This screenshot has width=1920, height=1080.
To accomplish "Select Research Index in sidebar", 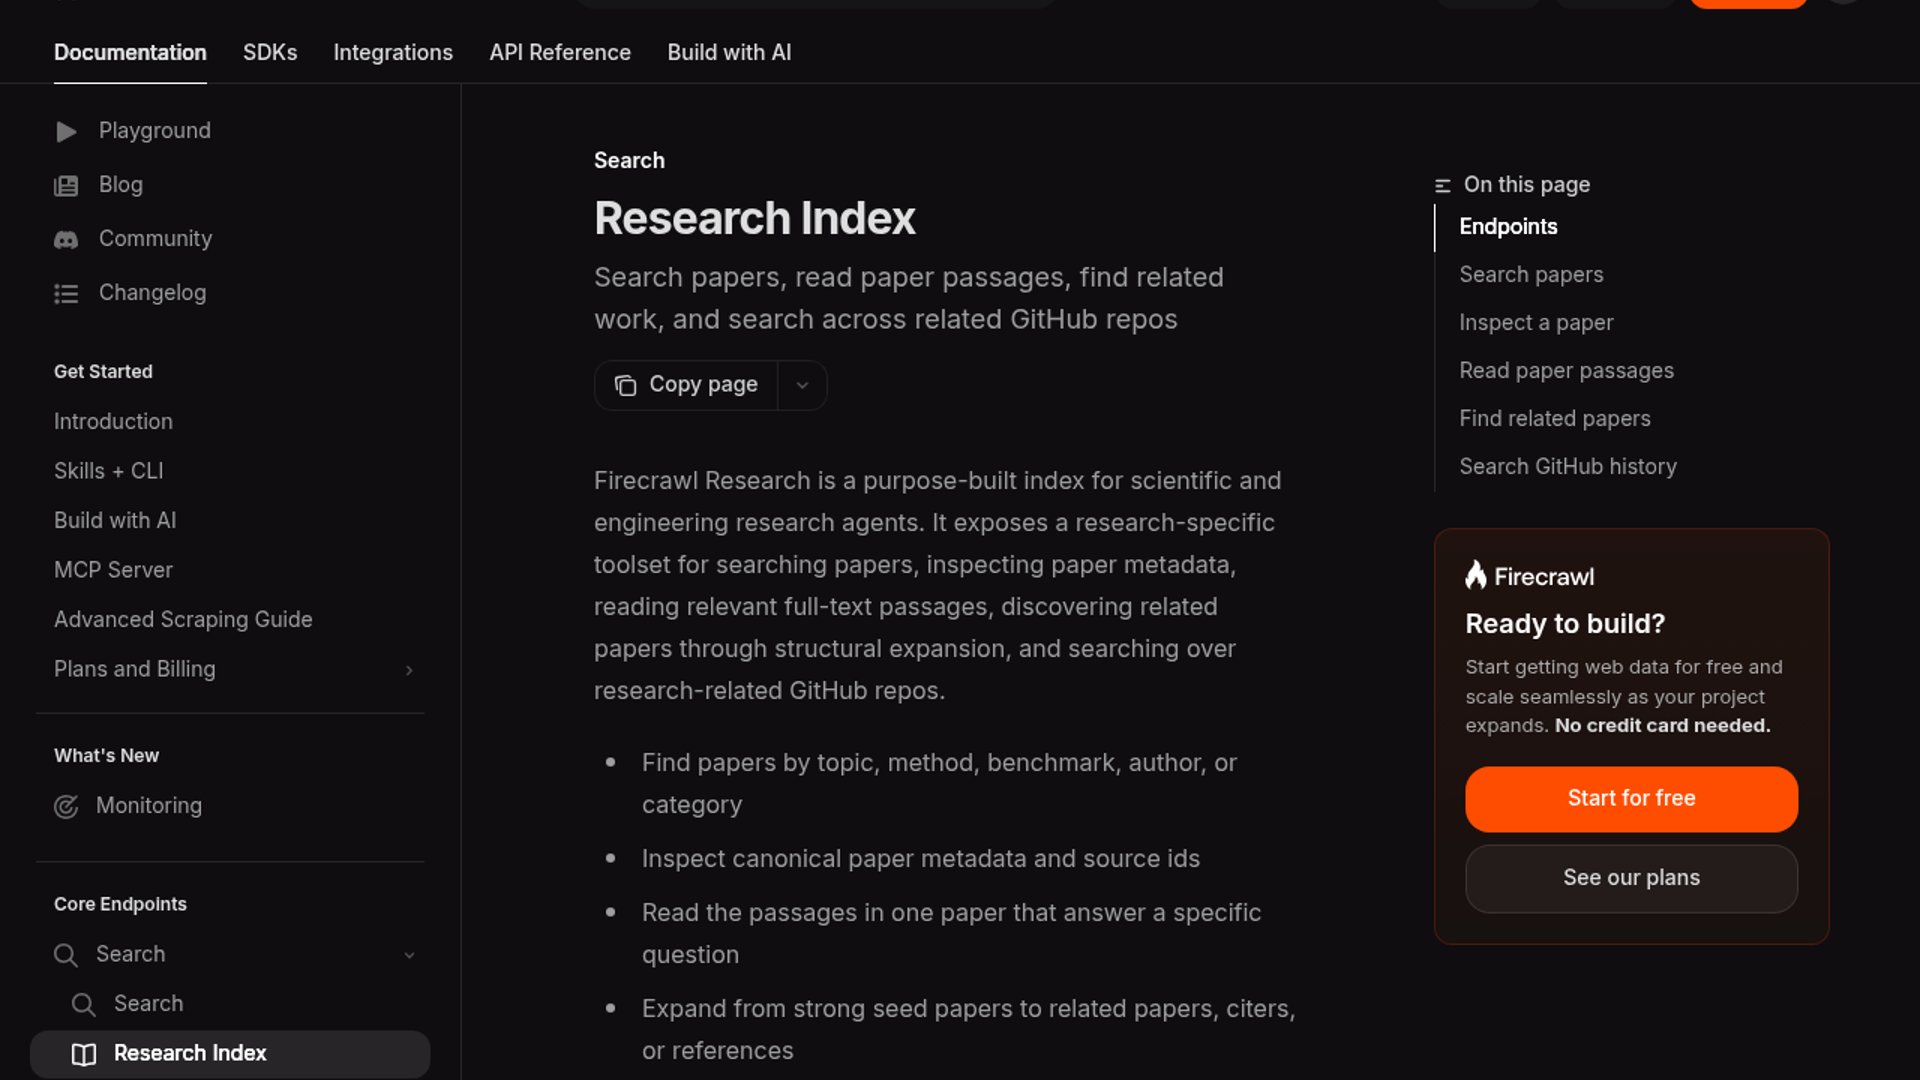I will pyautogui.click(x=230, y=1054).
